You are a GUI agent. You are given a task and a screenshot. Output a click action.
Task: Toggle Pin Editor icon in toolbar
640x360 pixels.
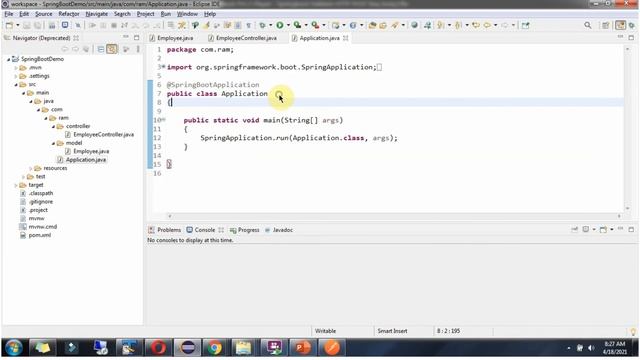tap(525, 25)
